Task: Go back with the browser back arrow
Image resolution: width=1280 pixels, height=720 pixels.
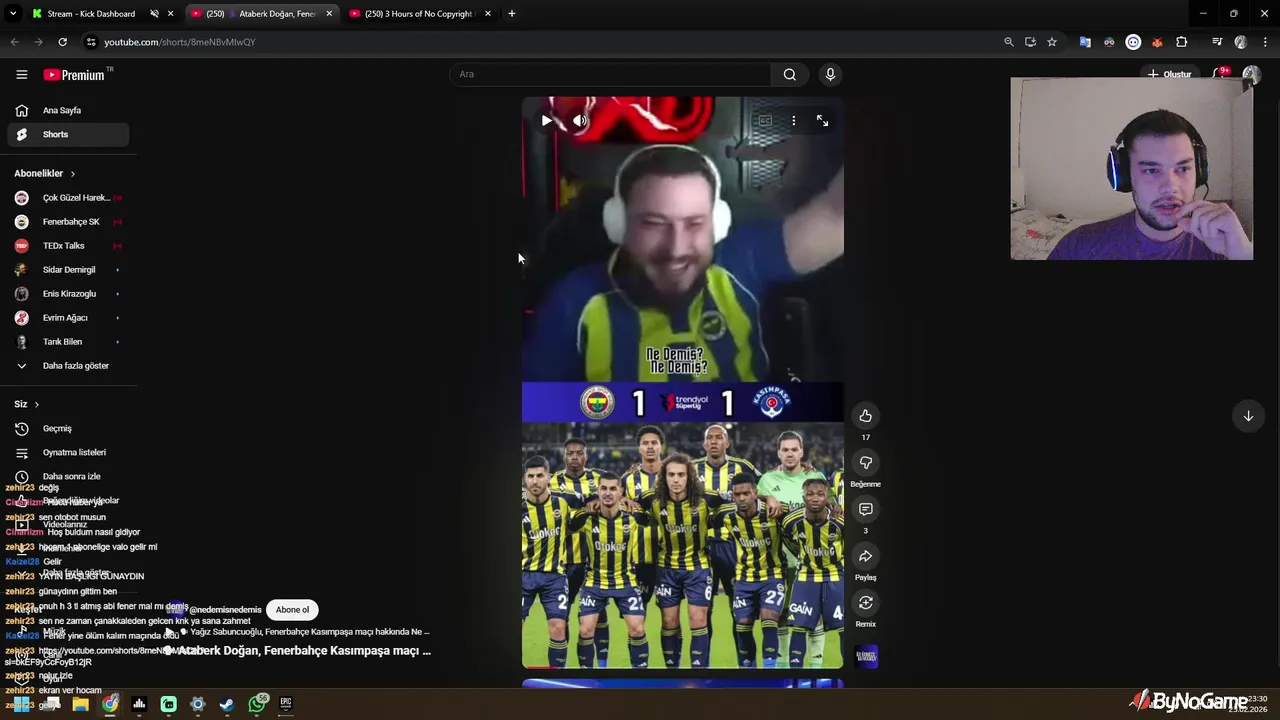Action: pos(15,42)
